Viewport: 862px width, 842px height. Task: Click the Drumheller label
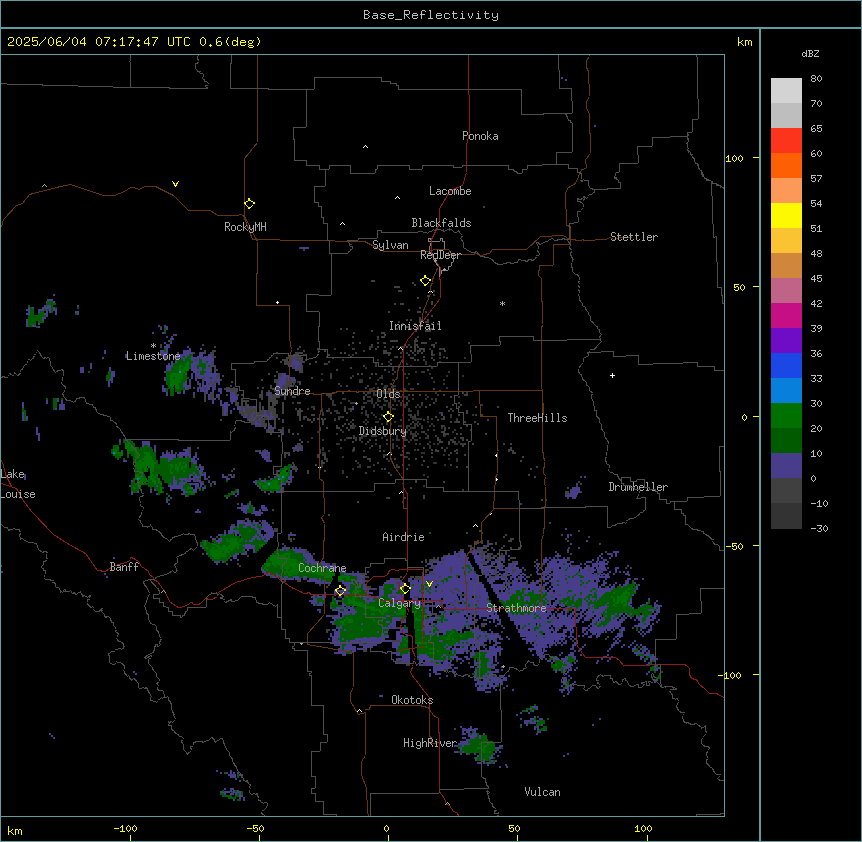pos(638,487)
